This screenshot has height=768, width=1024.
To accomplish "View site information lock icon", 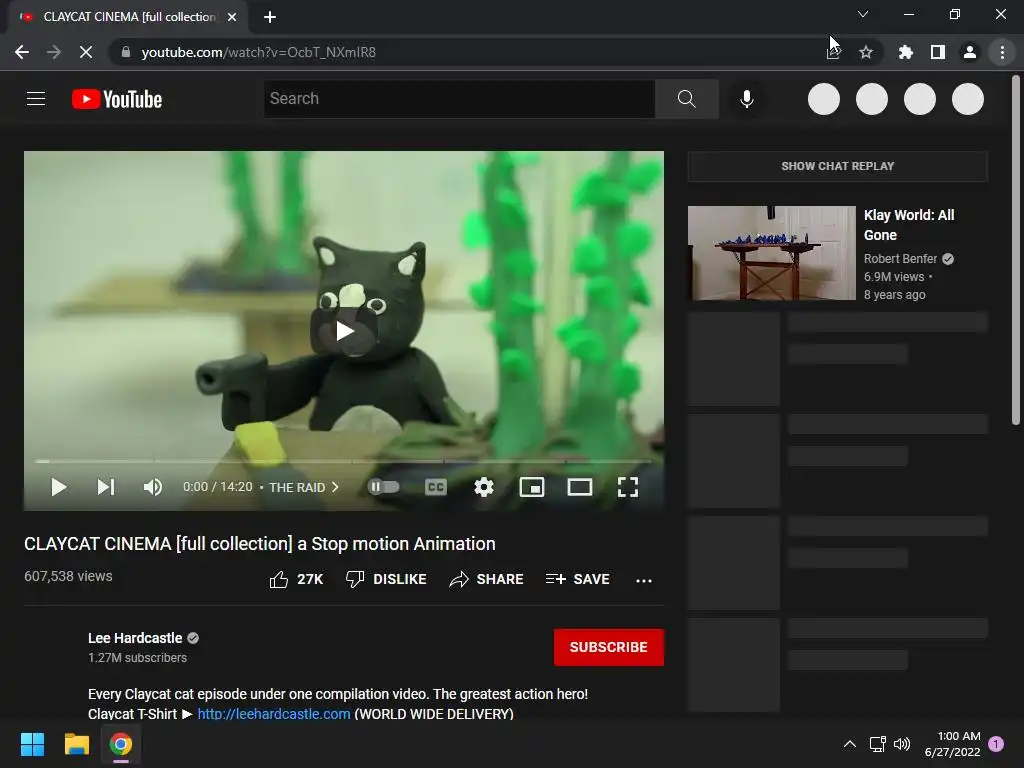I will (x=126, y=52).
